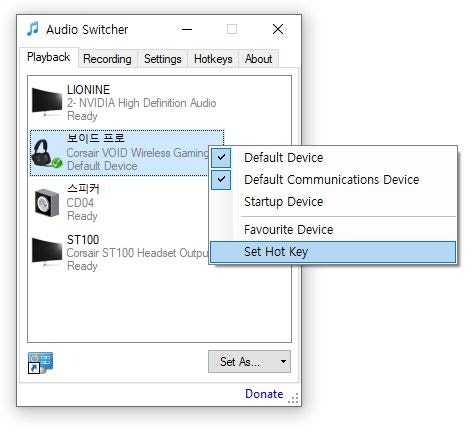Maximize the Audio Switcher window
This screenshot has height=445, width=476.
coord(232,29)
